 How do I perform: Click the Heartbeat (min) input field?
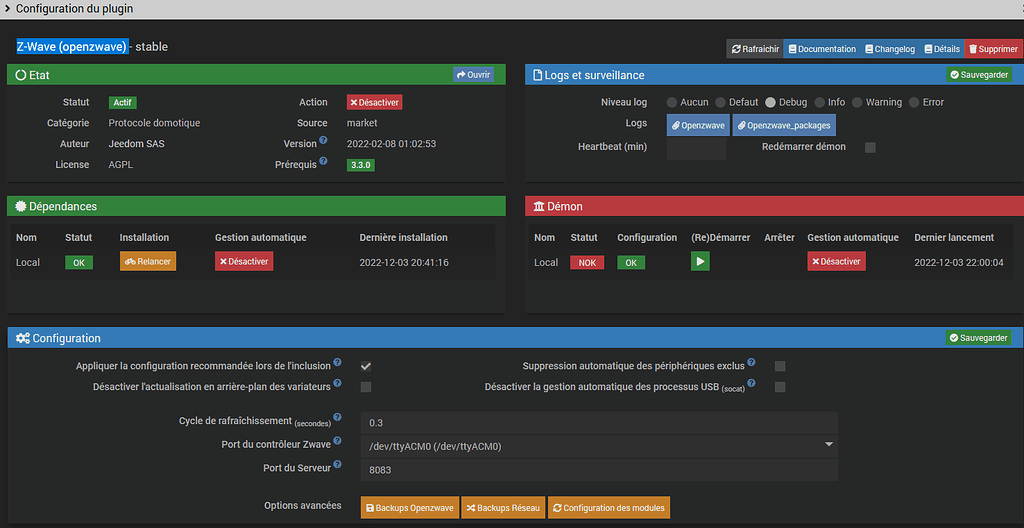point(696,148)
